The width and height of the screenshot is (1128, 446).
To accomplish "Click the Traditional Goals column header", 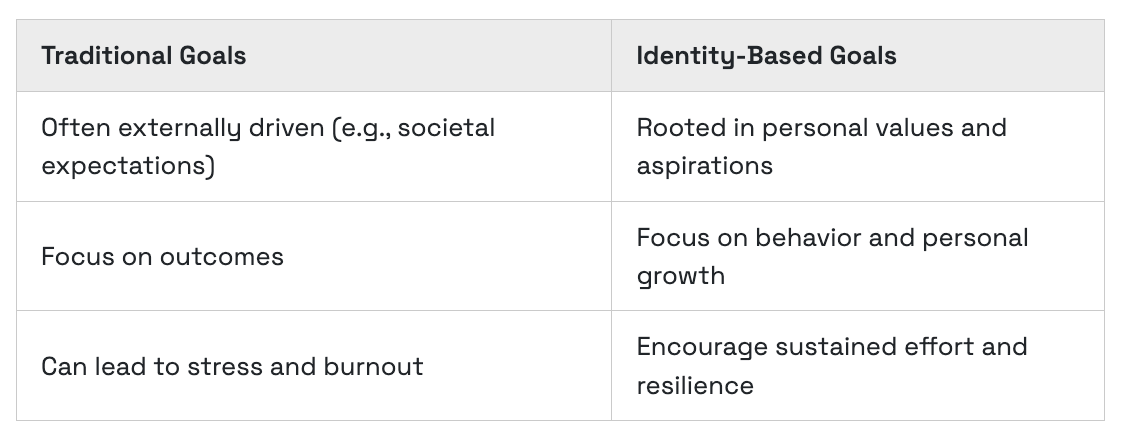I will (314, 55).
